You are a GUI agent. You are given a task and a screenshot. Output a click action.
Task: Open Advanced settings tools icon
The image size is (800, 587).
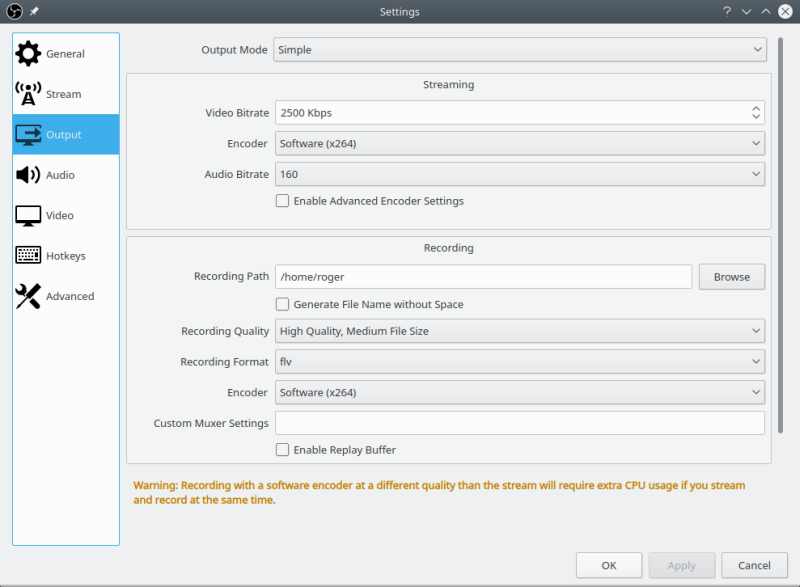[x=28, y=296]
